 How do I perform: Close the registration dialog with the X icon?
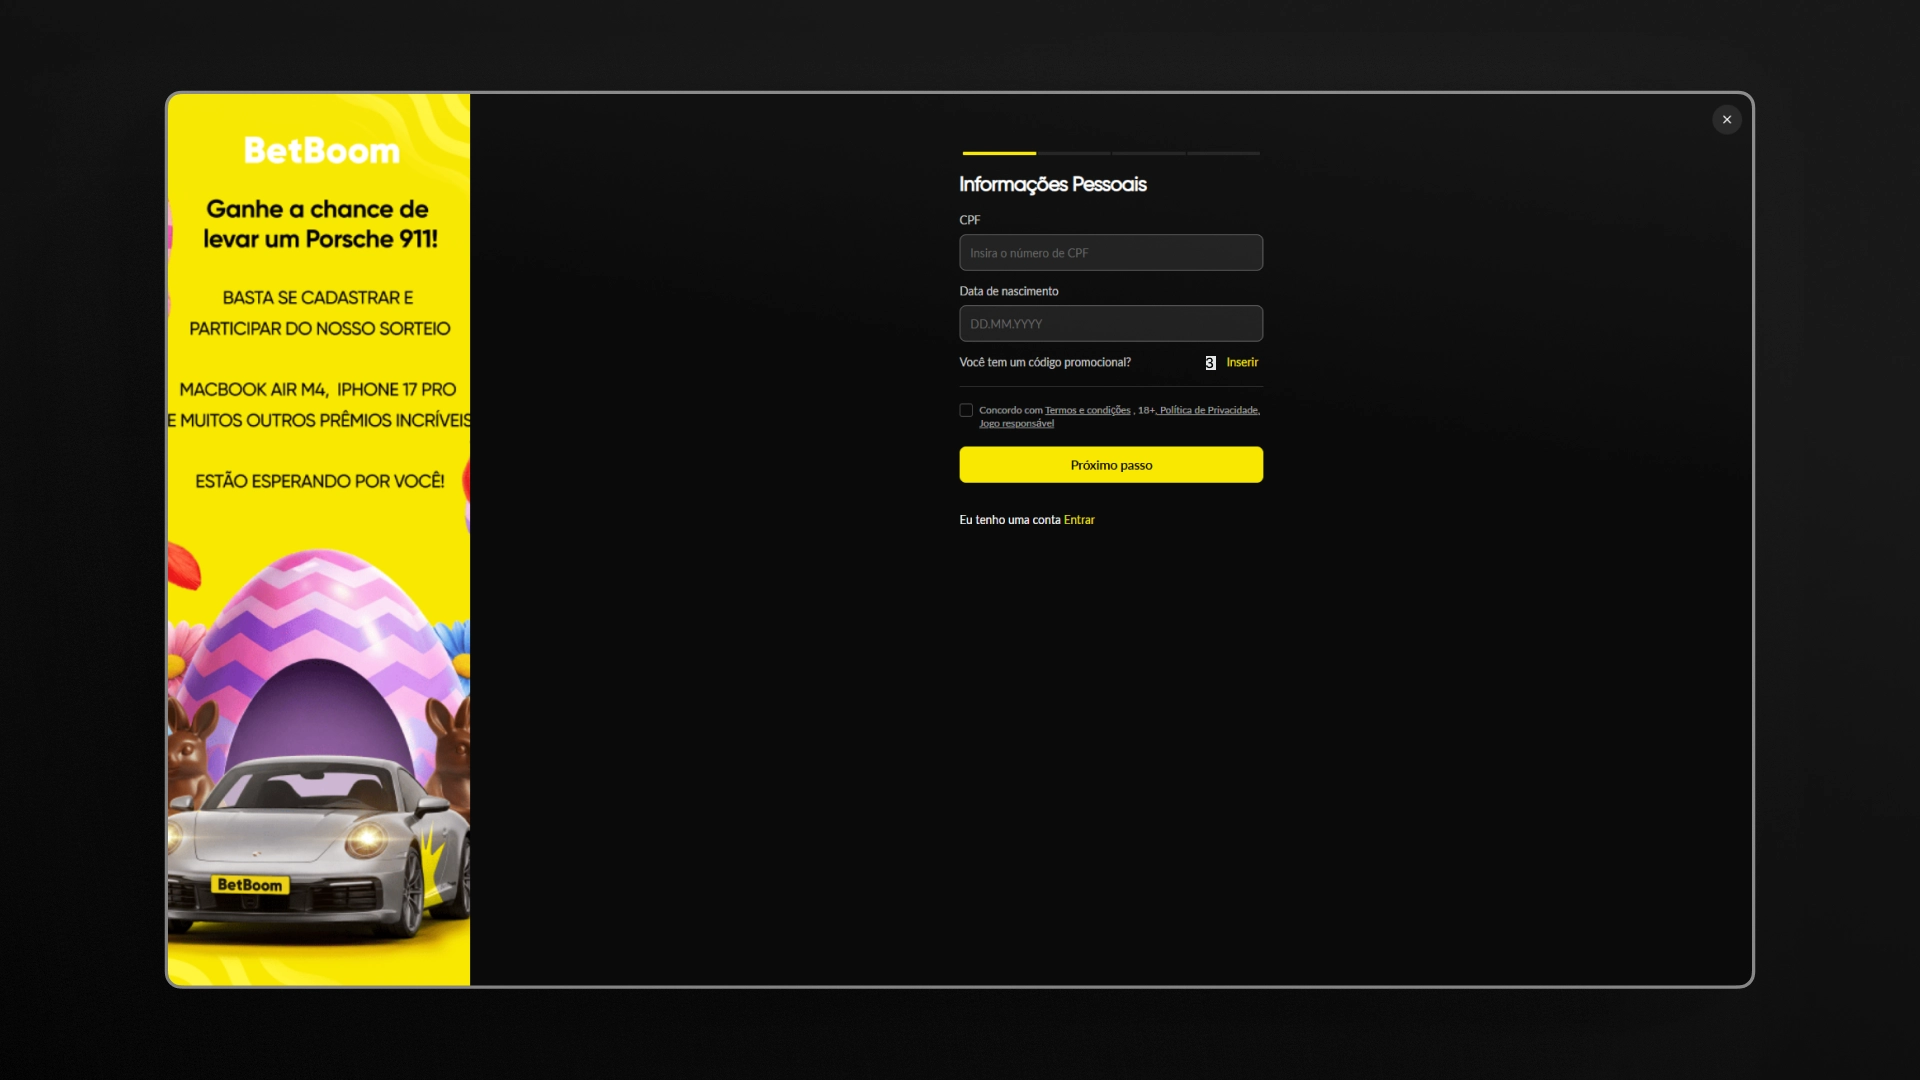coord(1726,120)
